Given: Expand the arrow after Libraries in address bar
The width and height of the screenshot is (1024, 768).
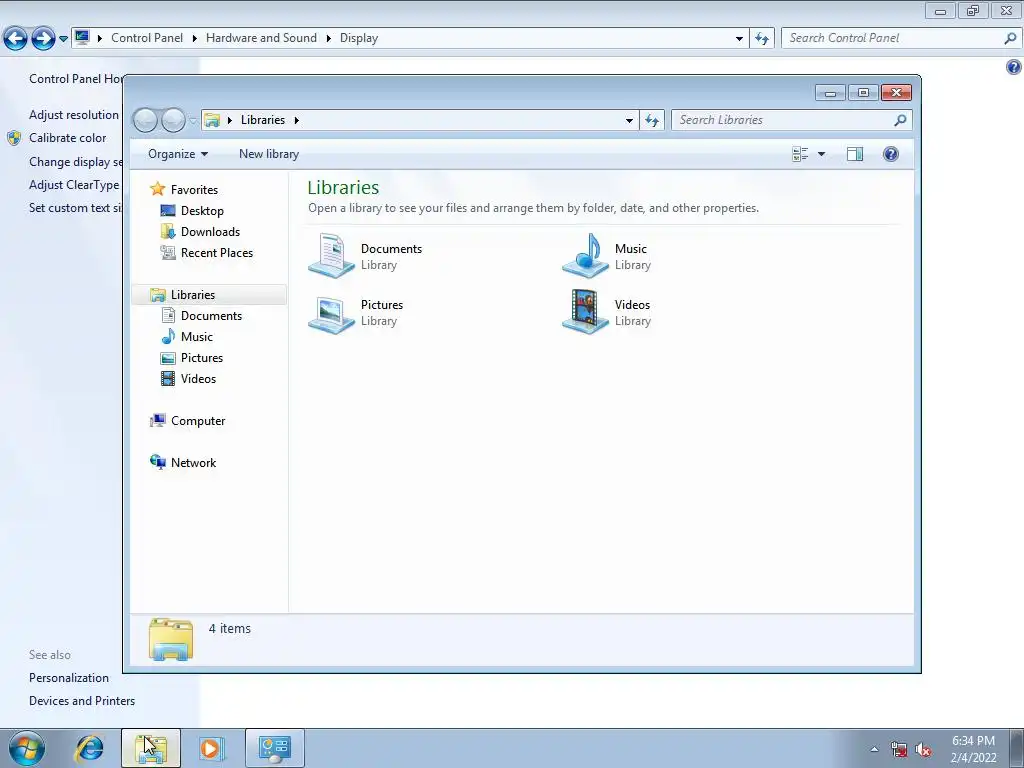Looking at the screenshot, I should click(x=296, y=120).
